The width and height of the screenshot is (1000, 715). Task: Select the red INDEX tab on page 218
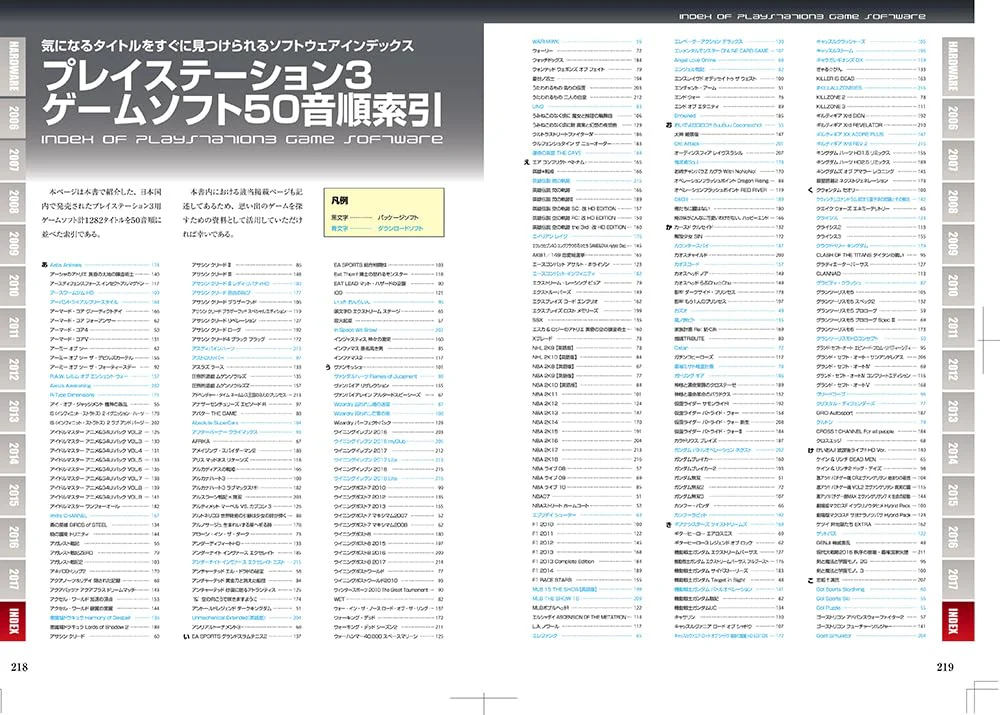click(13, 621)
